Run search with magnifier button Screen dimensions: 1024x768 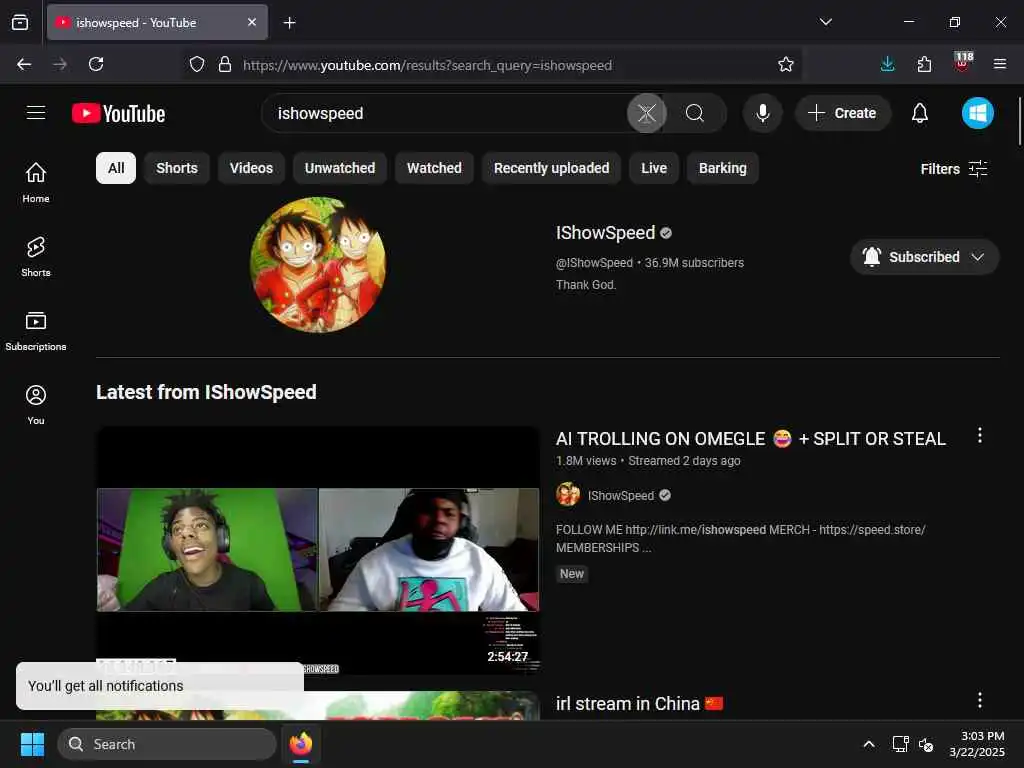tap(695, 114)
